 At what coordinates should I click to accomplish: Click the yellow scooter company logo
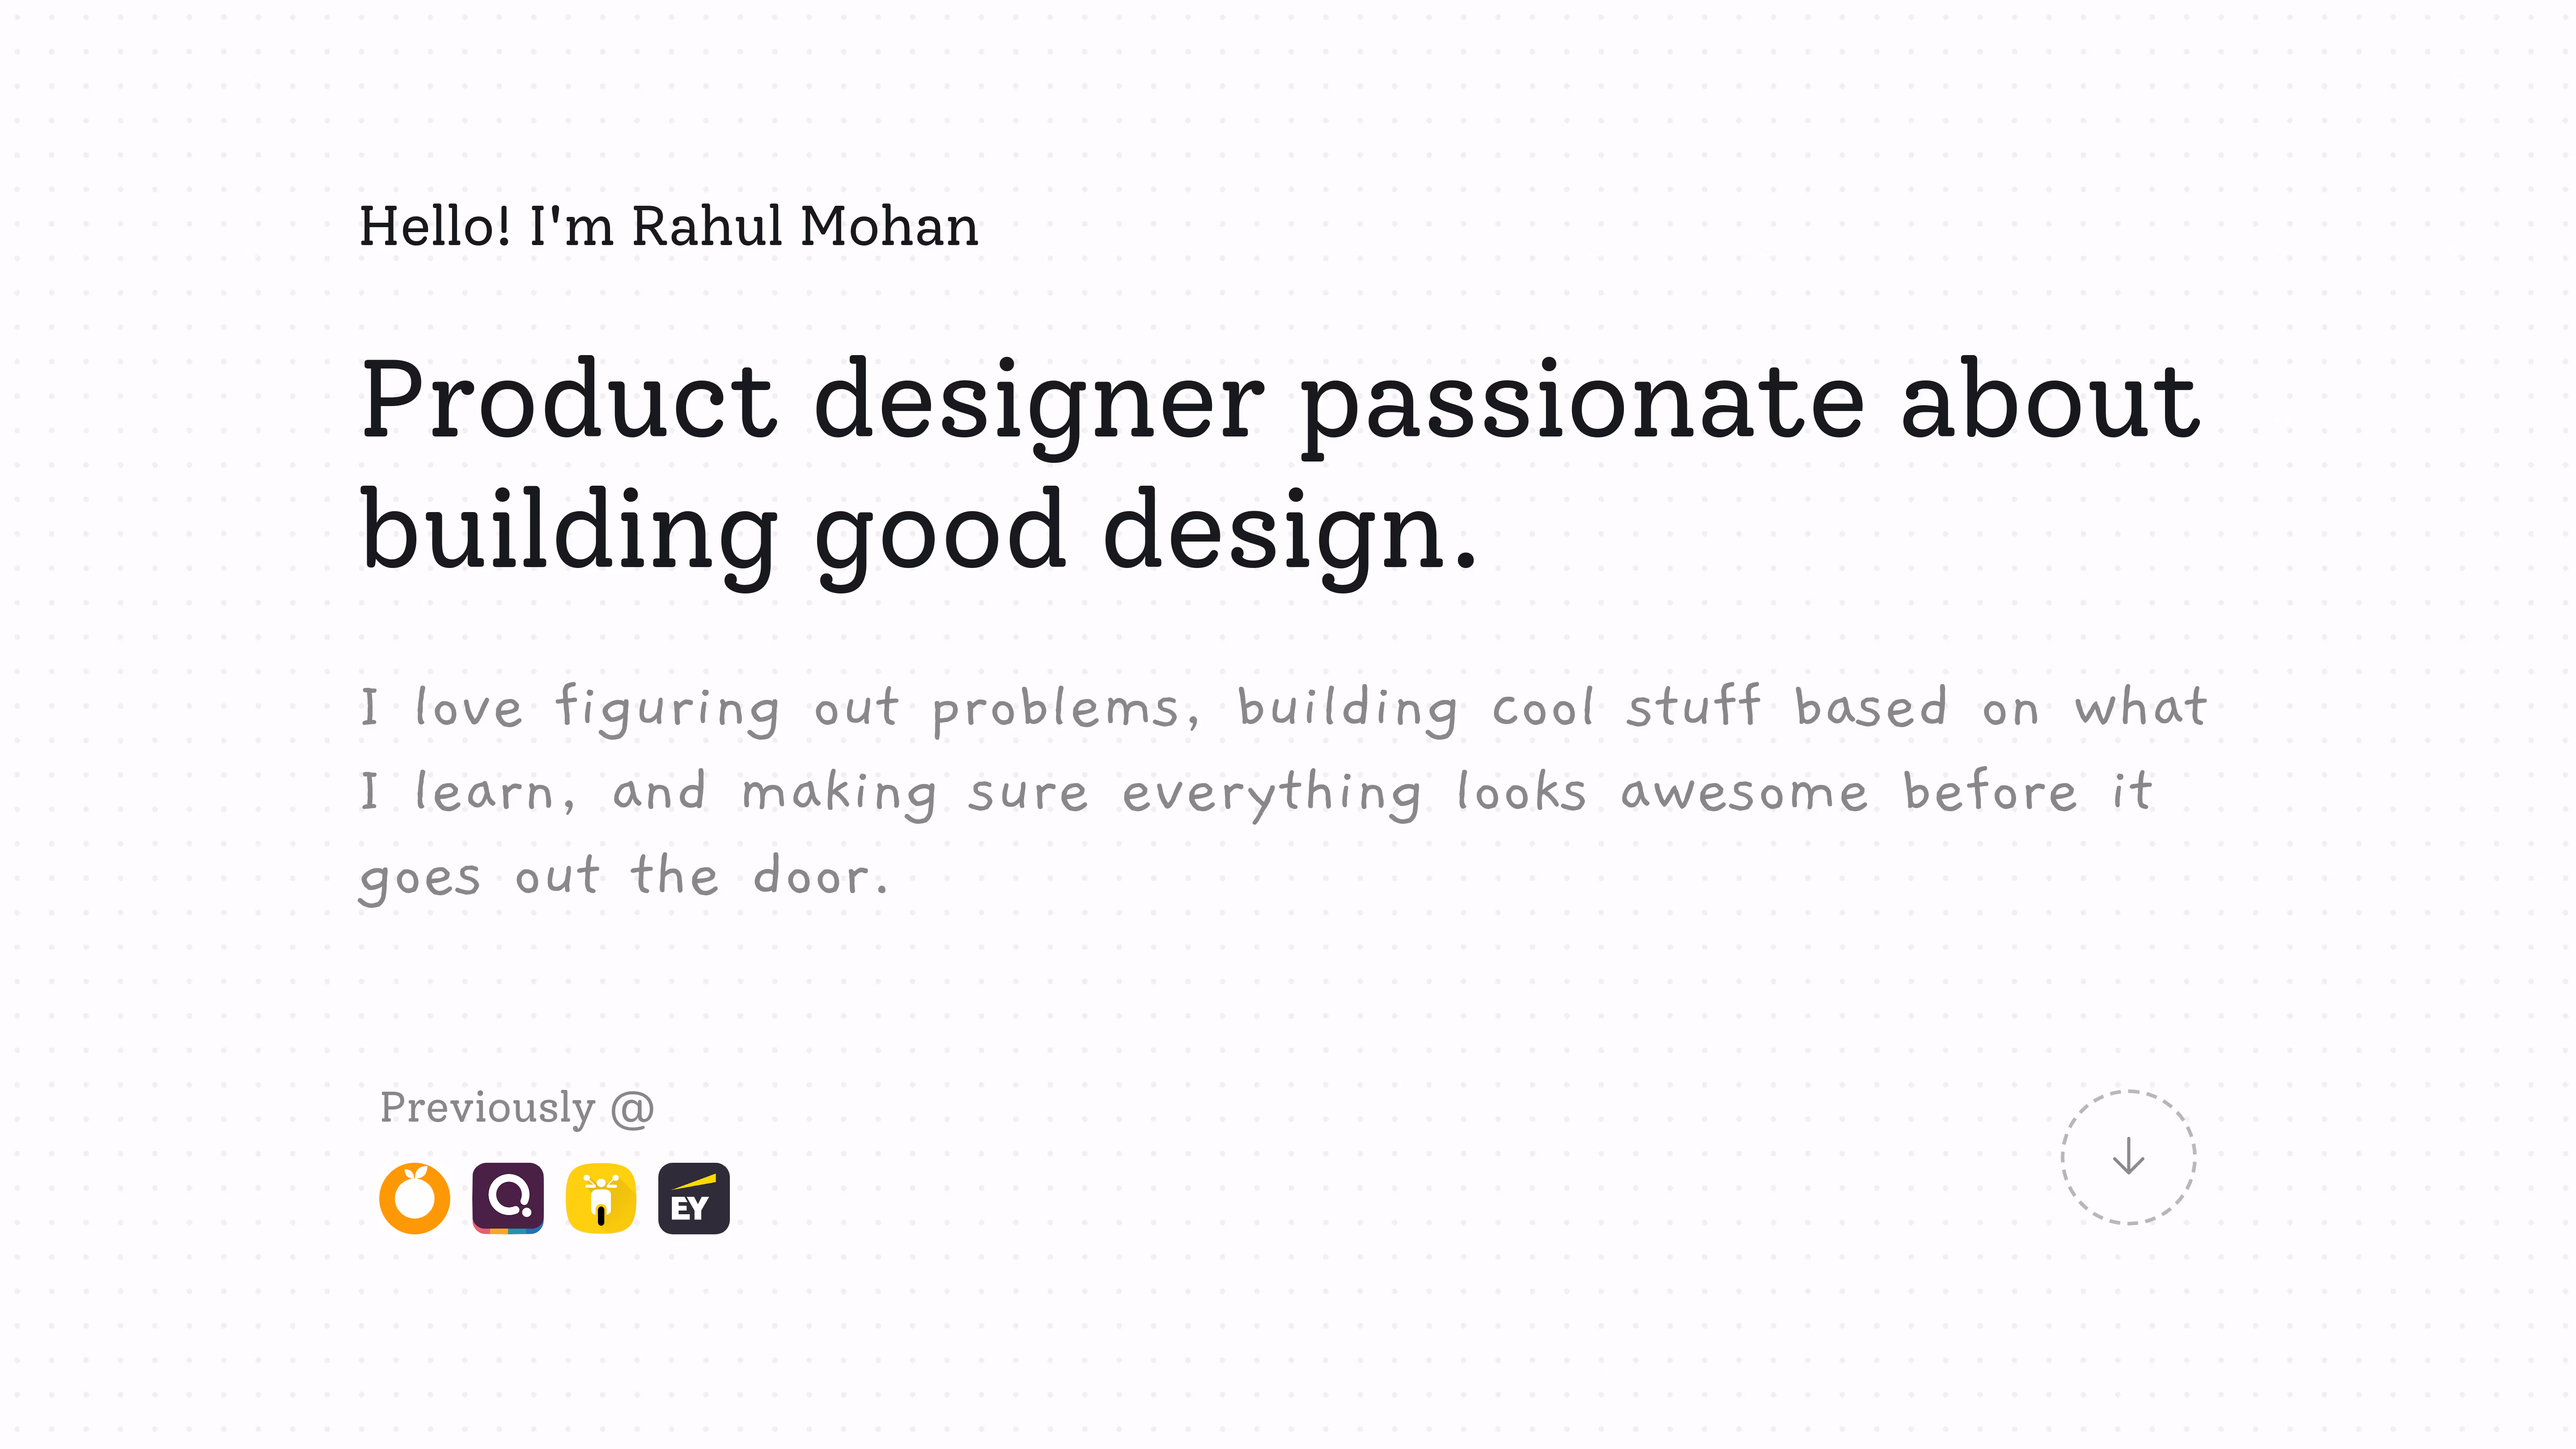pos(601,1198)
